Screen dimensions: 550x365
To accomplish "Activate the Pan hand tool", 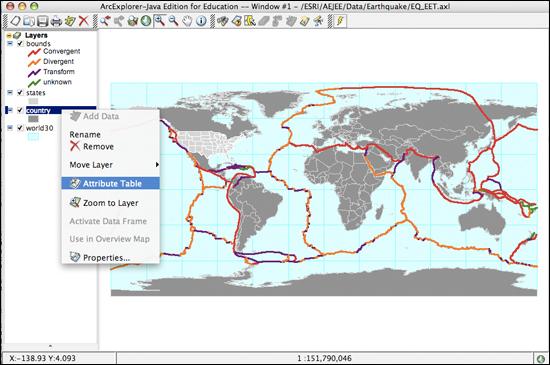I will pyautogui.click(x=187, y=21).
